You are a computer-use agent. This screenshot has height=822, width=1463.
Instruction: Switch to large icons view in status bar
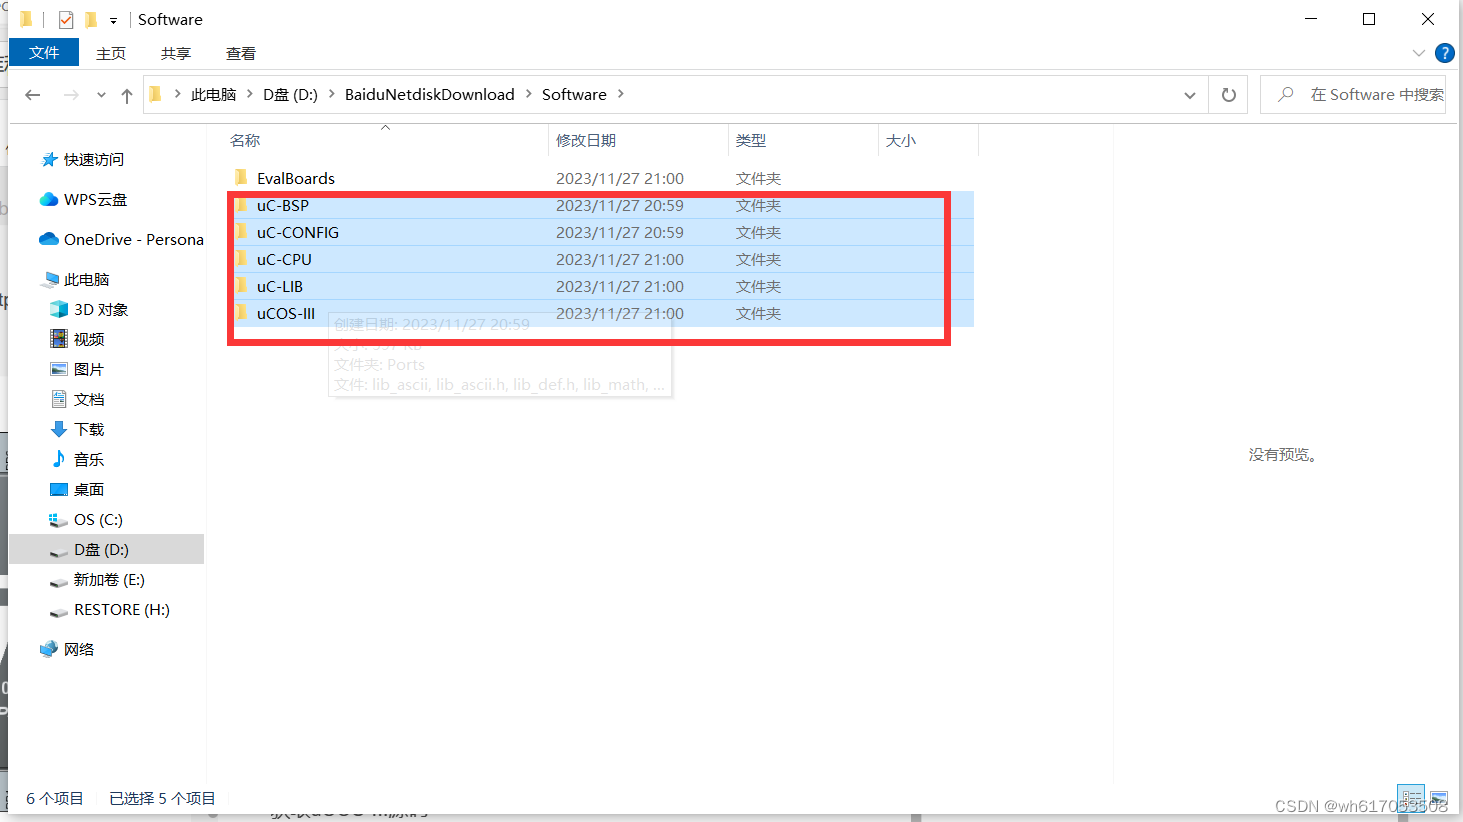pyautogui.click(x=1439, y=798)
